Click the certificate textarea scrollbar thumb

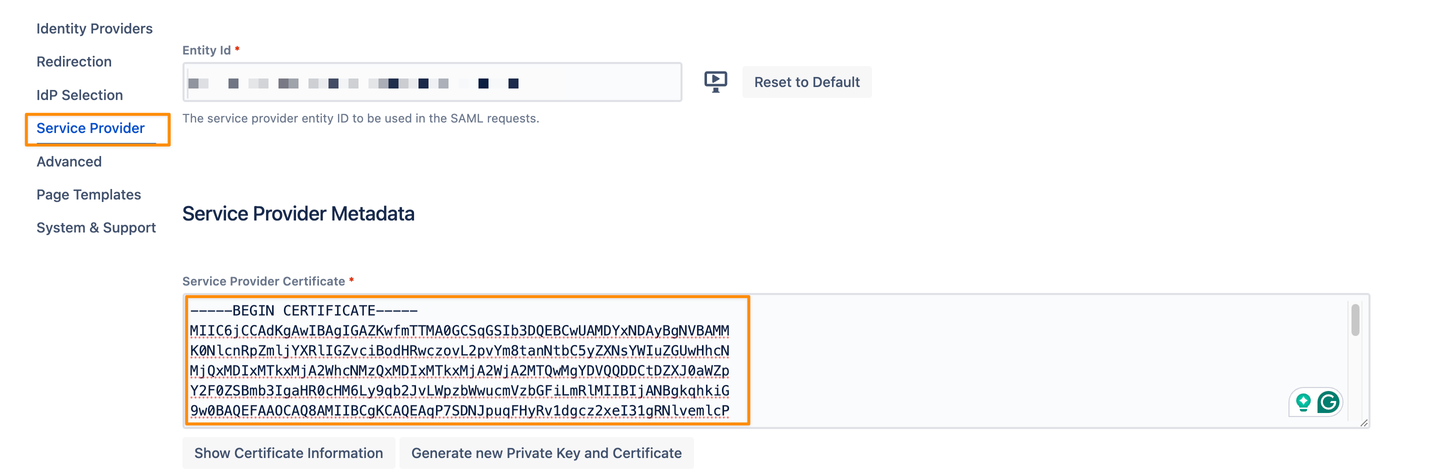pos(1355,320)
